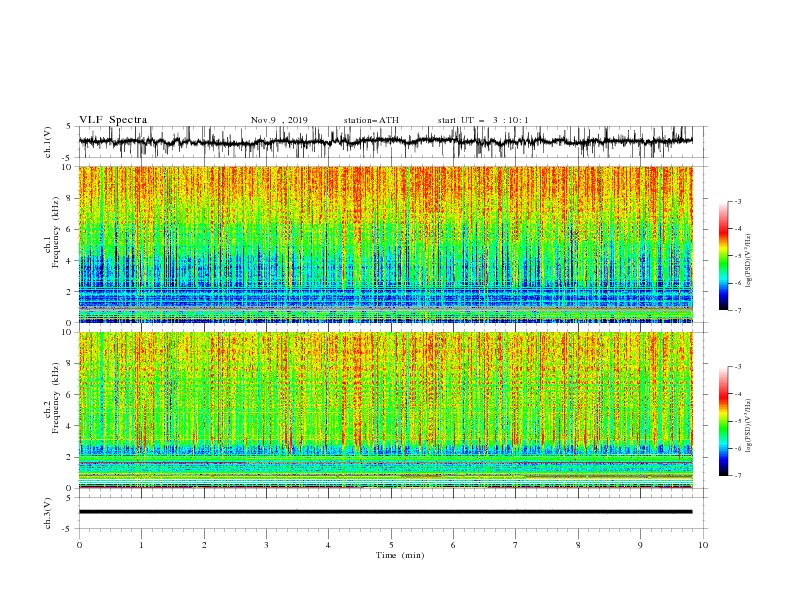Image resolution: width=792 pixels, height=612 pixels.
Task: Click the "-7" tick on ch.1 colorbar
Action: [x=737, y=310]
